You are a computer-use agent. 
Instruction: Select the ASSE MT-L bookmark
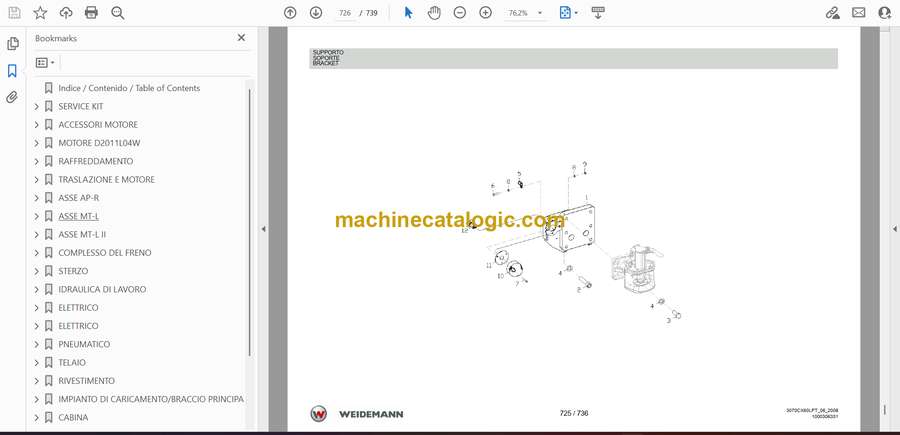point(79,216)
